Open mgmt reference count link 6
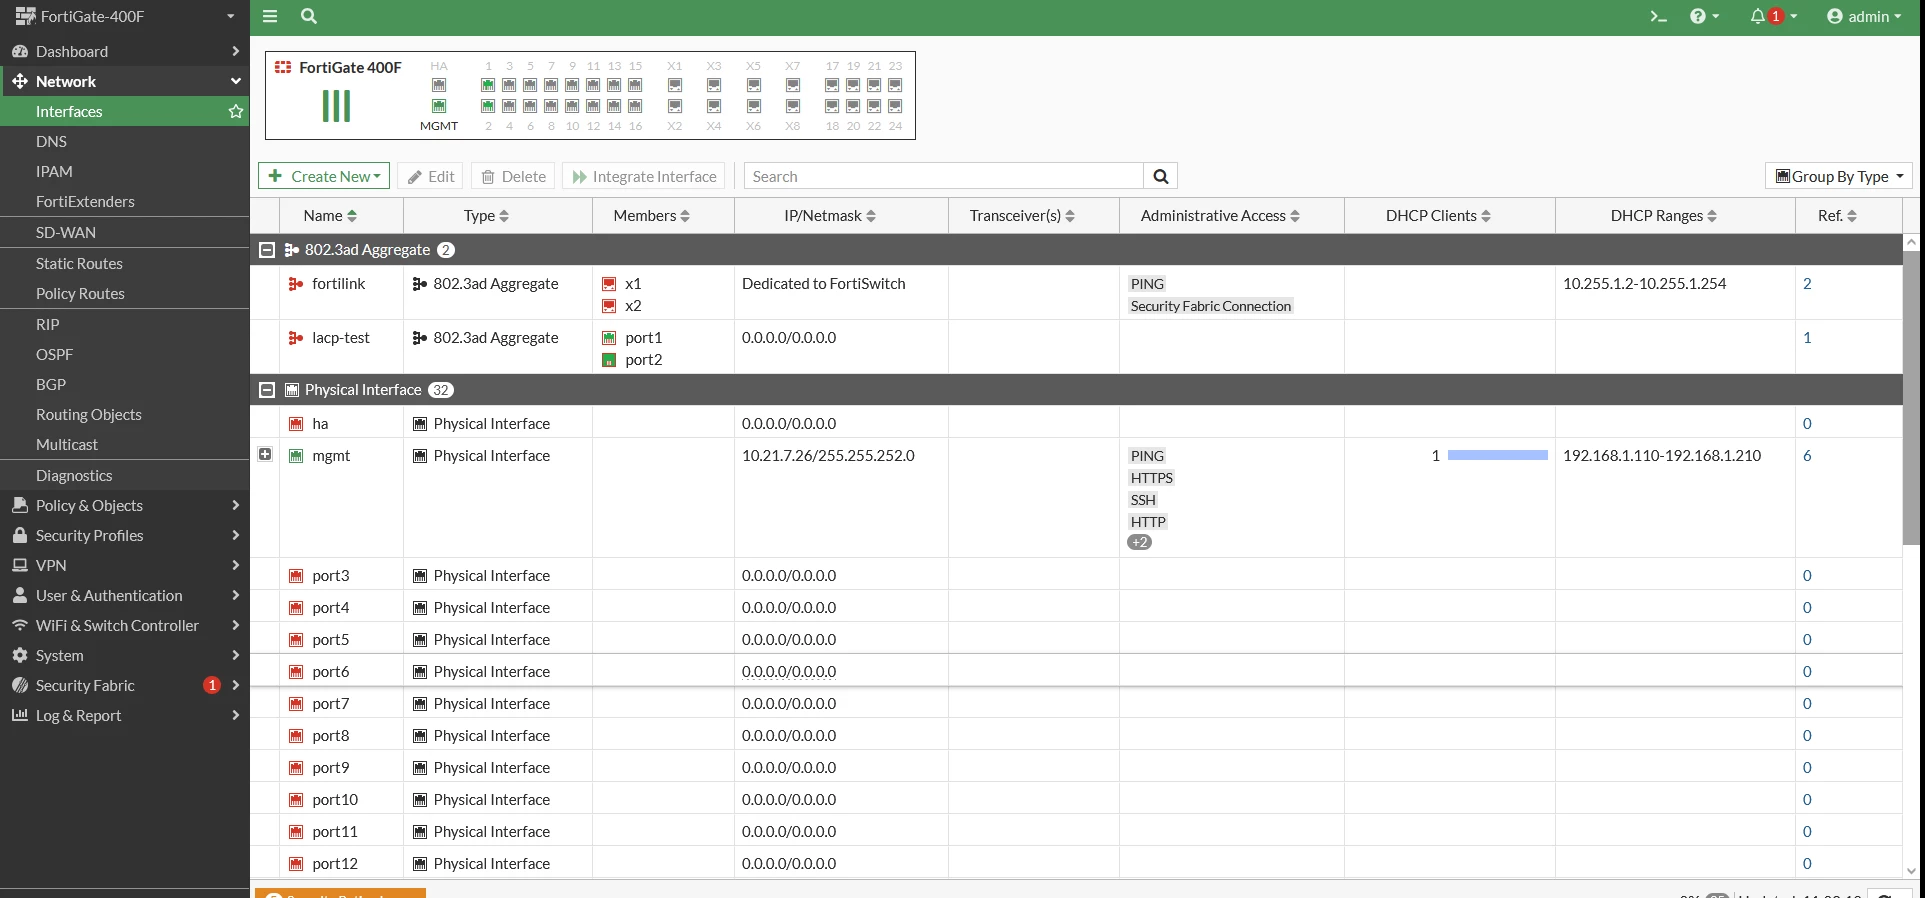 click(1807, 456)
